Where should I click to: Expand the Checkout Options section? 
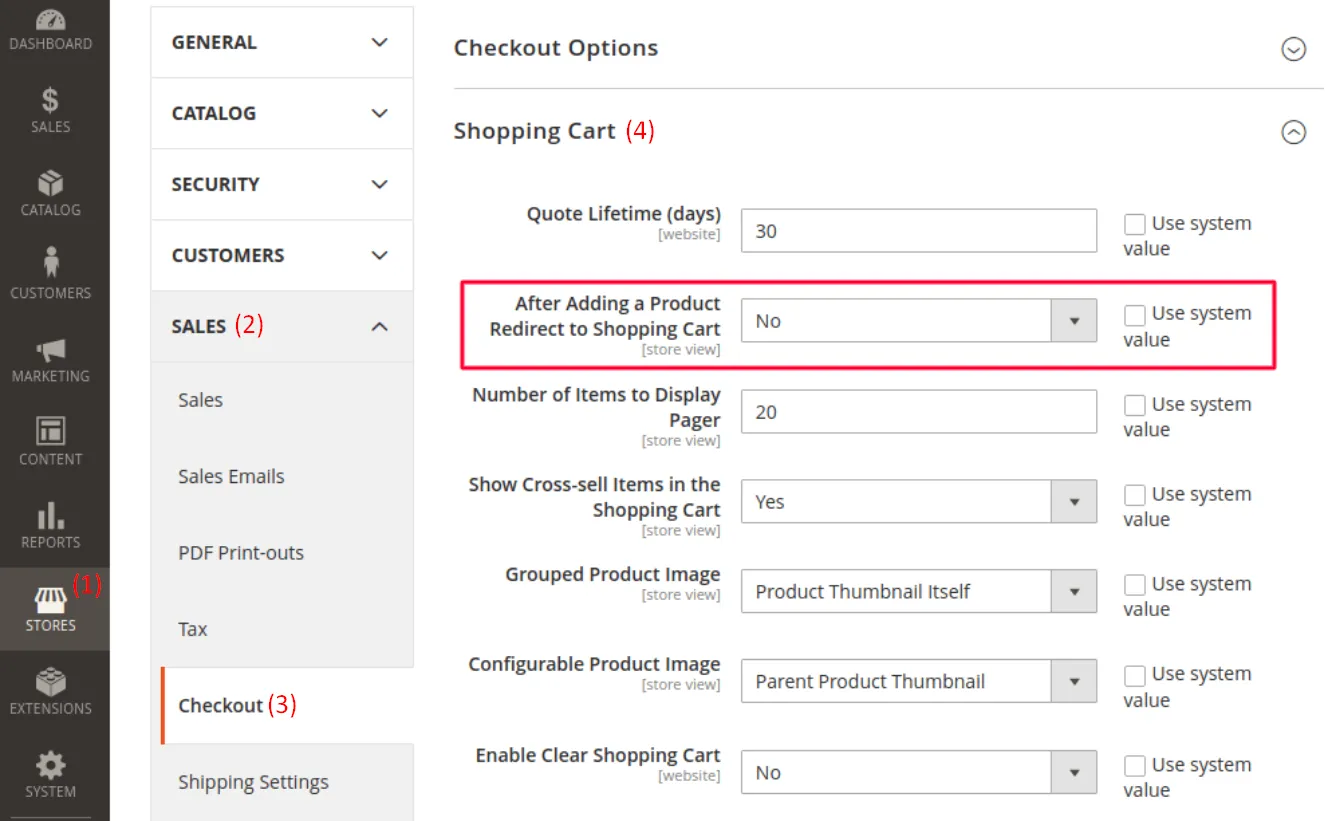coord(1294,49)
